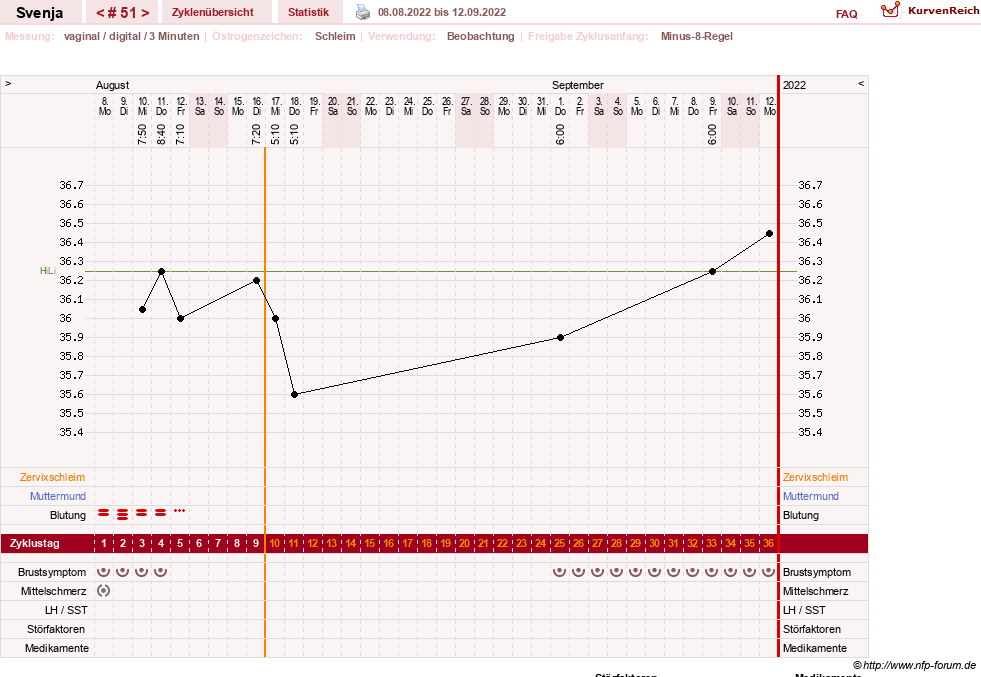The height and width of the screenshot is (677, 981).
Task: Click the Zyklustag row header
Action: click(35, 543)
